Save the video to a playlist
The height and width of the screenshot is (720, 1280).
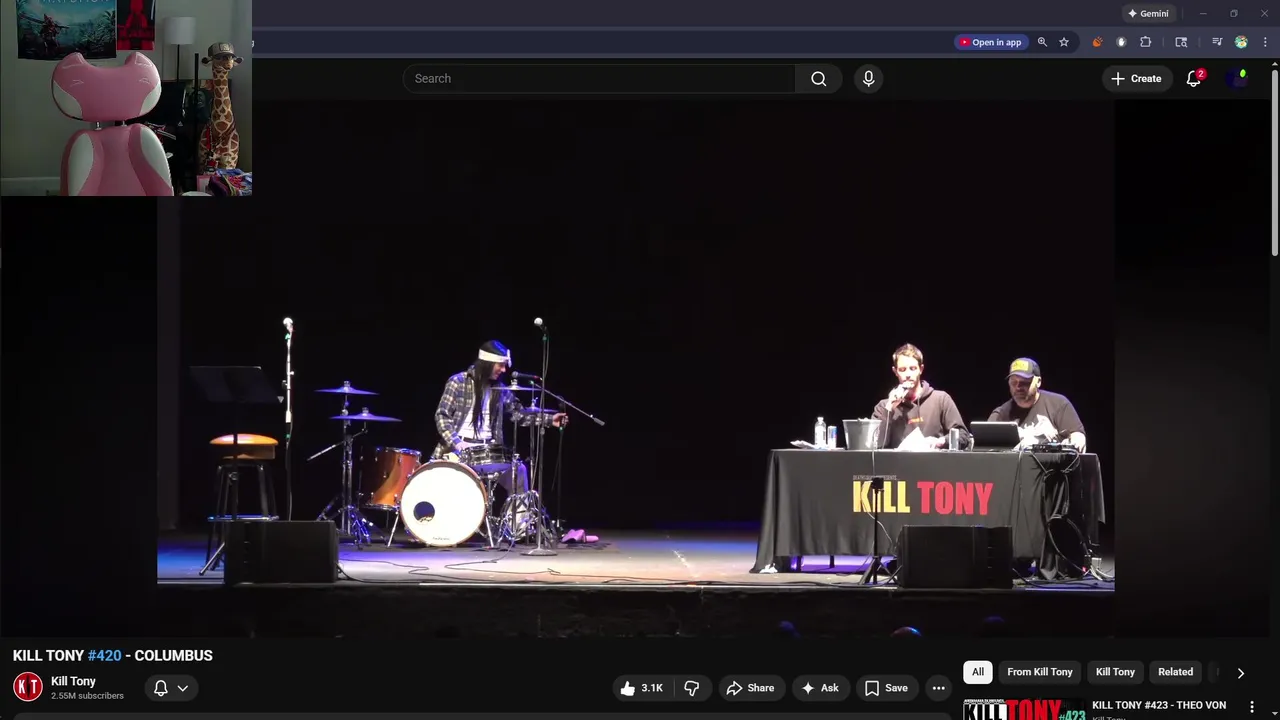[x=886, y=688]
